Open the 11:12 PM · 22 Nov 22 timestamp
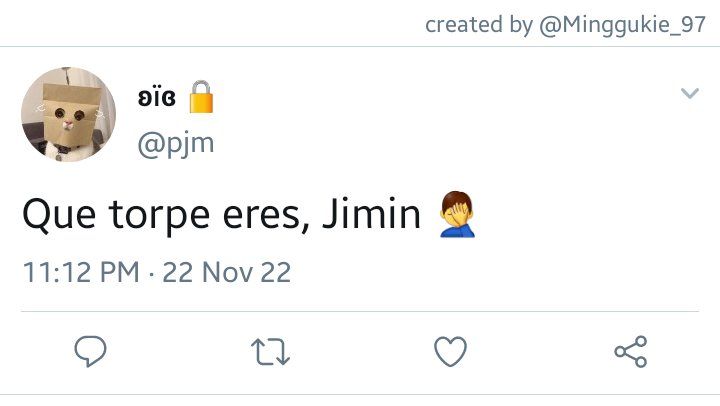Screen dimensions: 720x406 157,272
